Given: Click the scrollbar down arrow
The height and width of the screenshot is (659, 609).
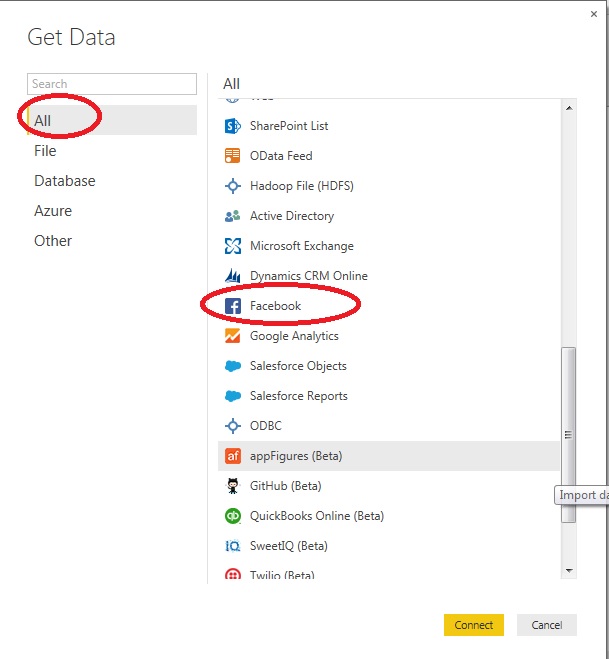Looking at the screenshot, I should [x=569, y=570].
